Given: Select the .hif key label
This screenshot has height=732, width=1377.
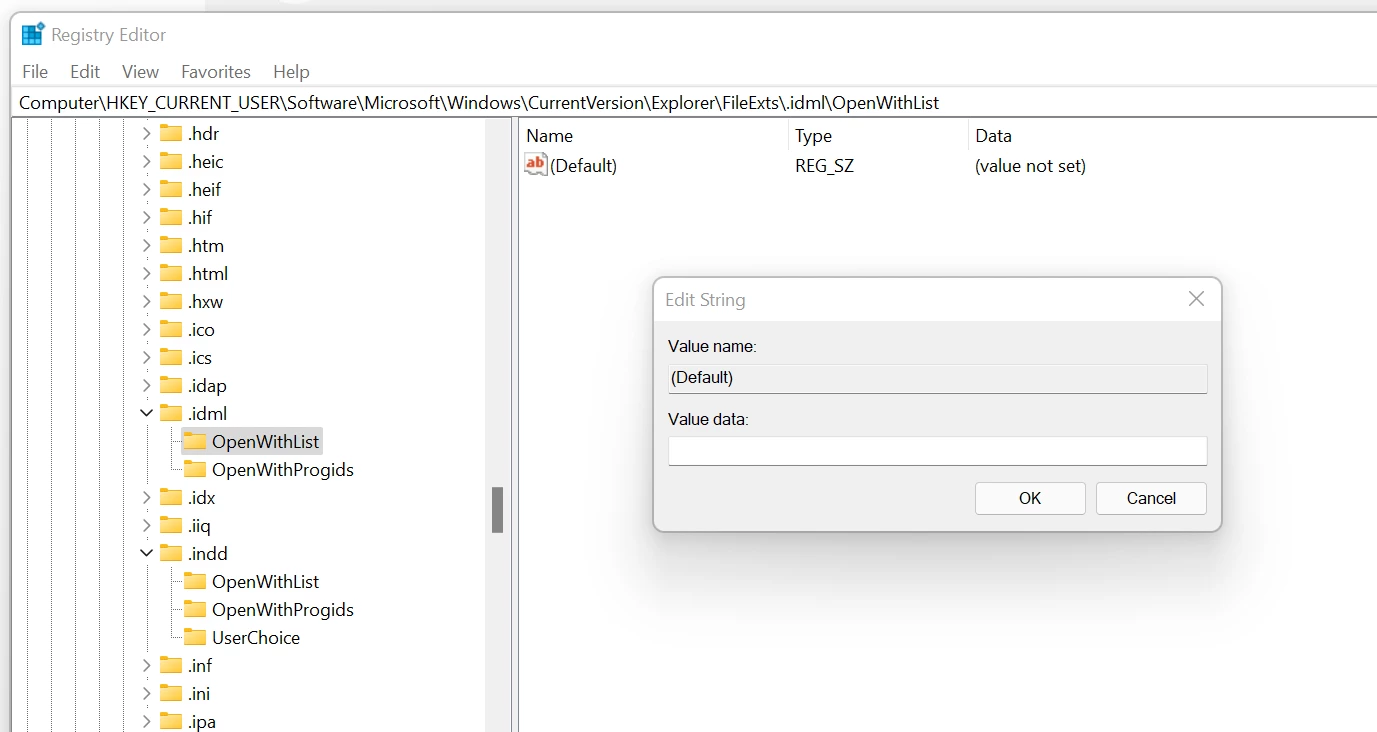Looking at the screenshot, I should tap(200, 218).
